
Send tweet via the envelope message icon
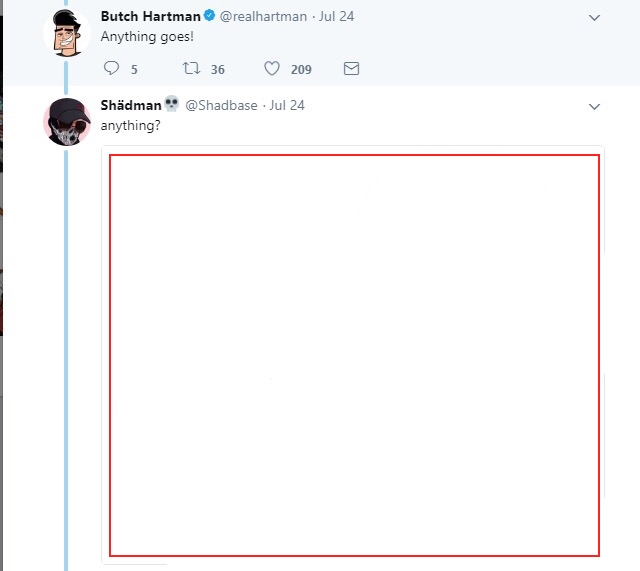click(351, 69)
